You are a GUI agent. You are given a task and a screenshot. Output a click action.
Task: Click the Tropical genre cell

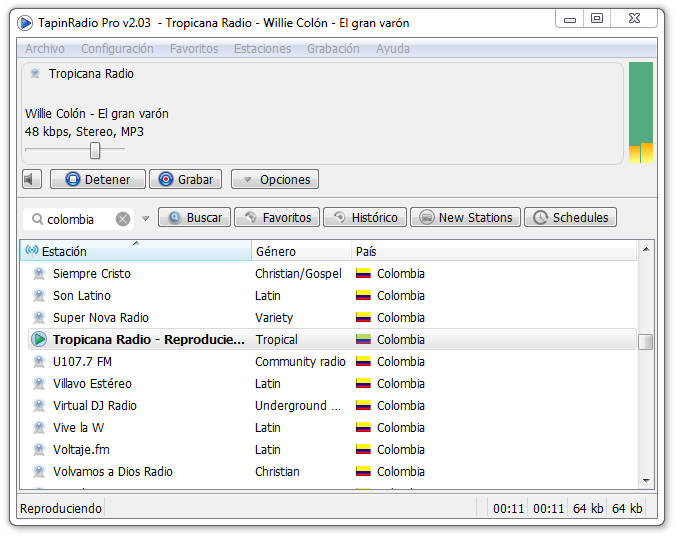[277, 339]
